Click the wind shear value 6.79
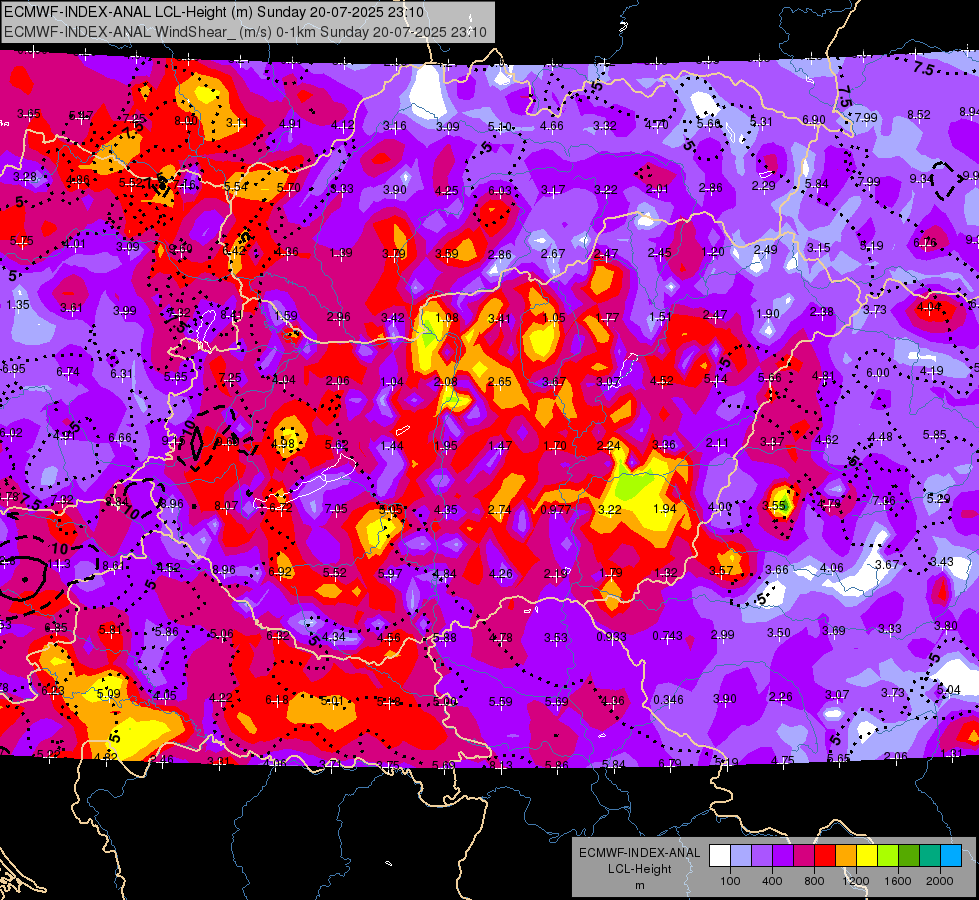Viewport: 979px width, 900px height. tap(670, 763)
